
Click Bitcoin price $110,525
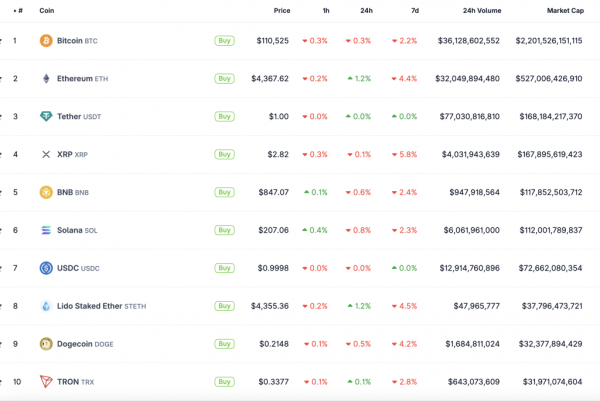[272, 41]
